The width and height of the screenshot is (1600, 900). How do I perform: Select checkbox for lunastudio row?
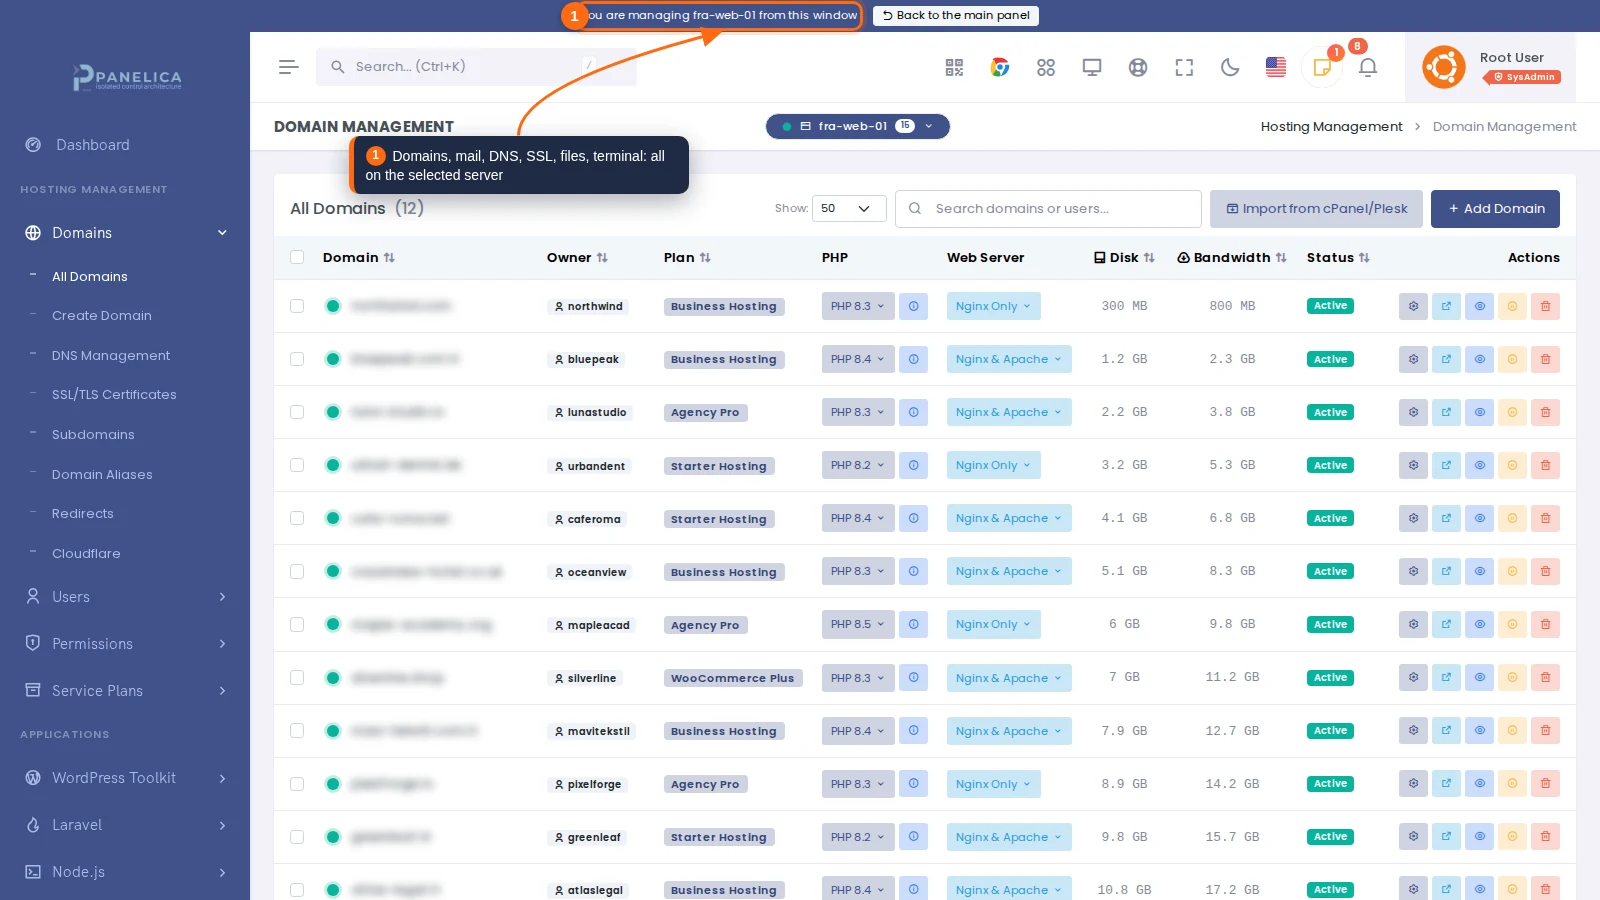297,412
